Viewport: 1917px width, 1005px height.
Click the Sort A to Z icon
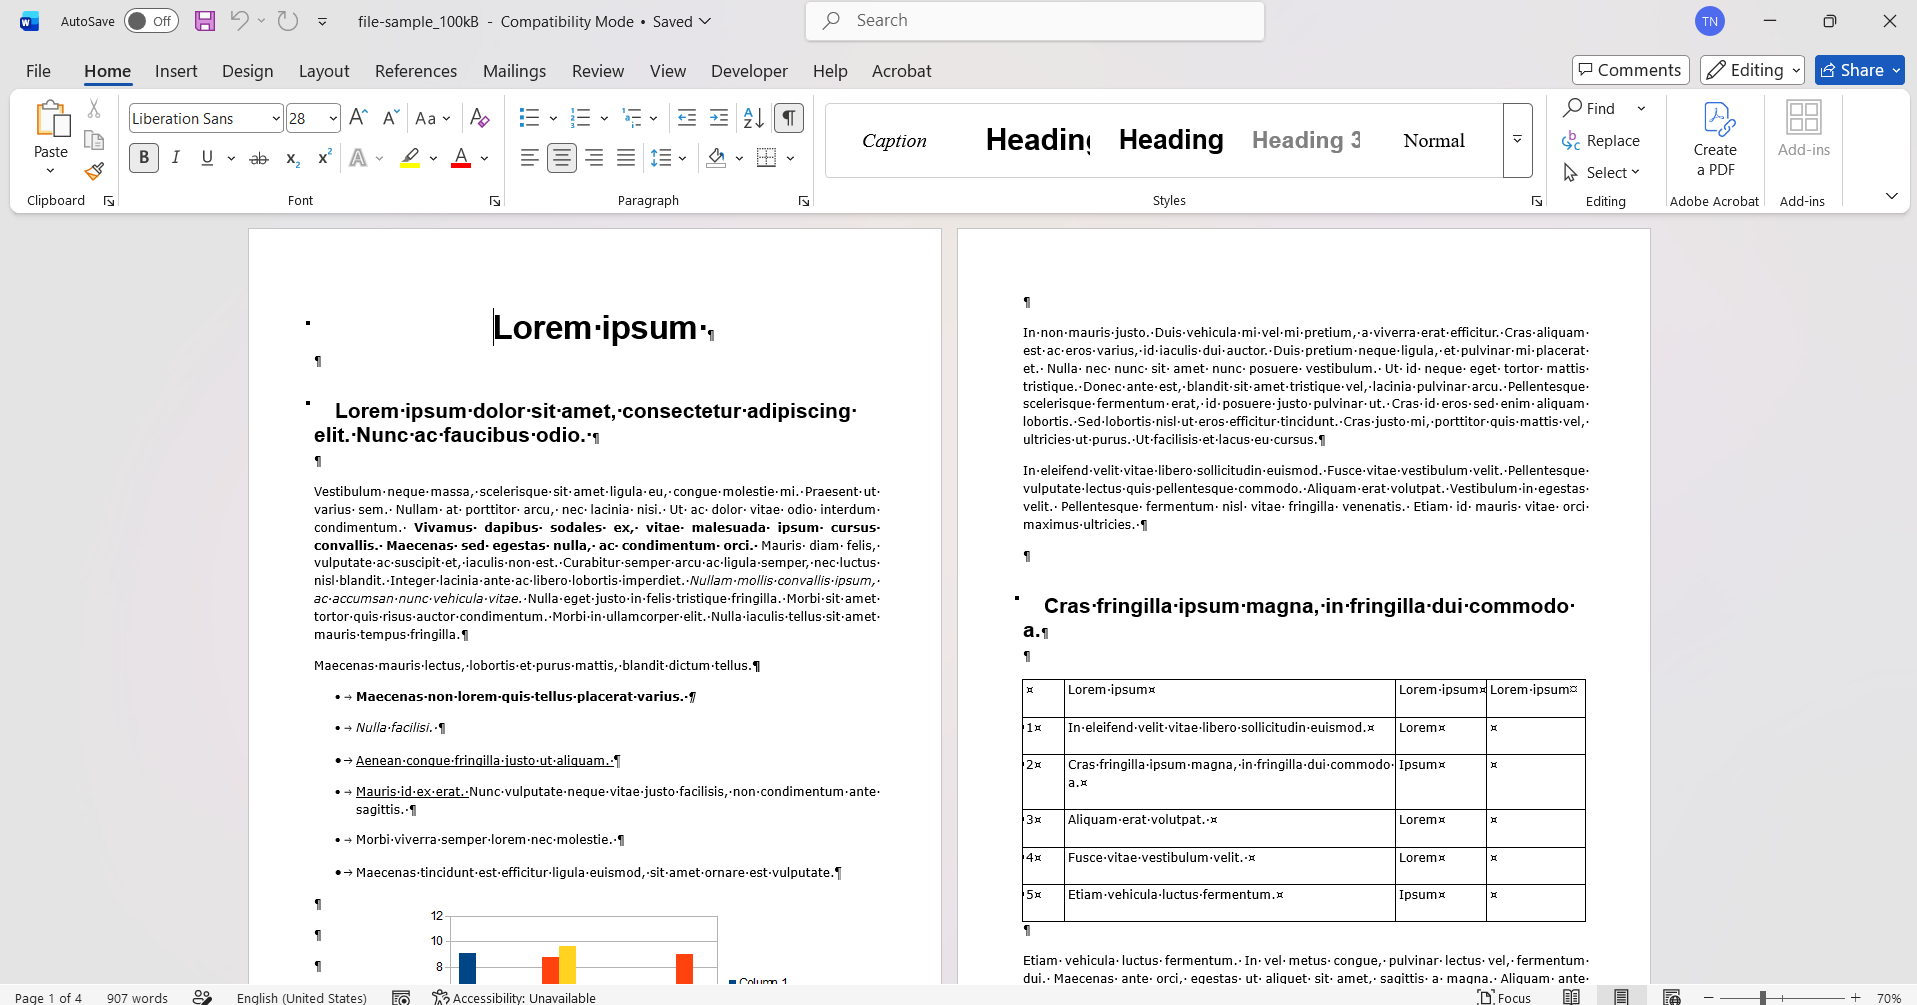pos(754,118)
